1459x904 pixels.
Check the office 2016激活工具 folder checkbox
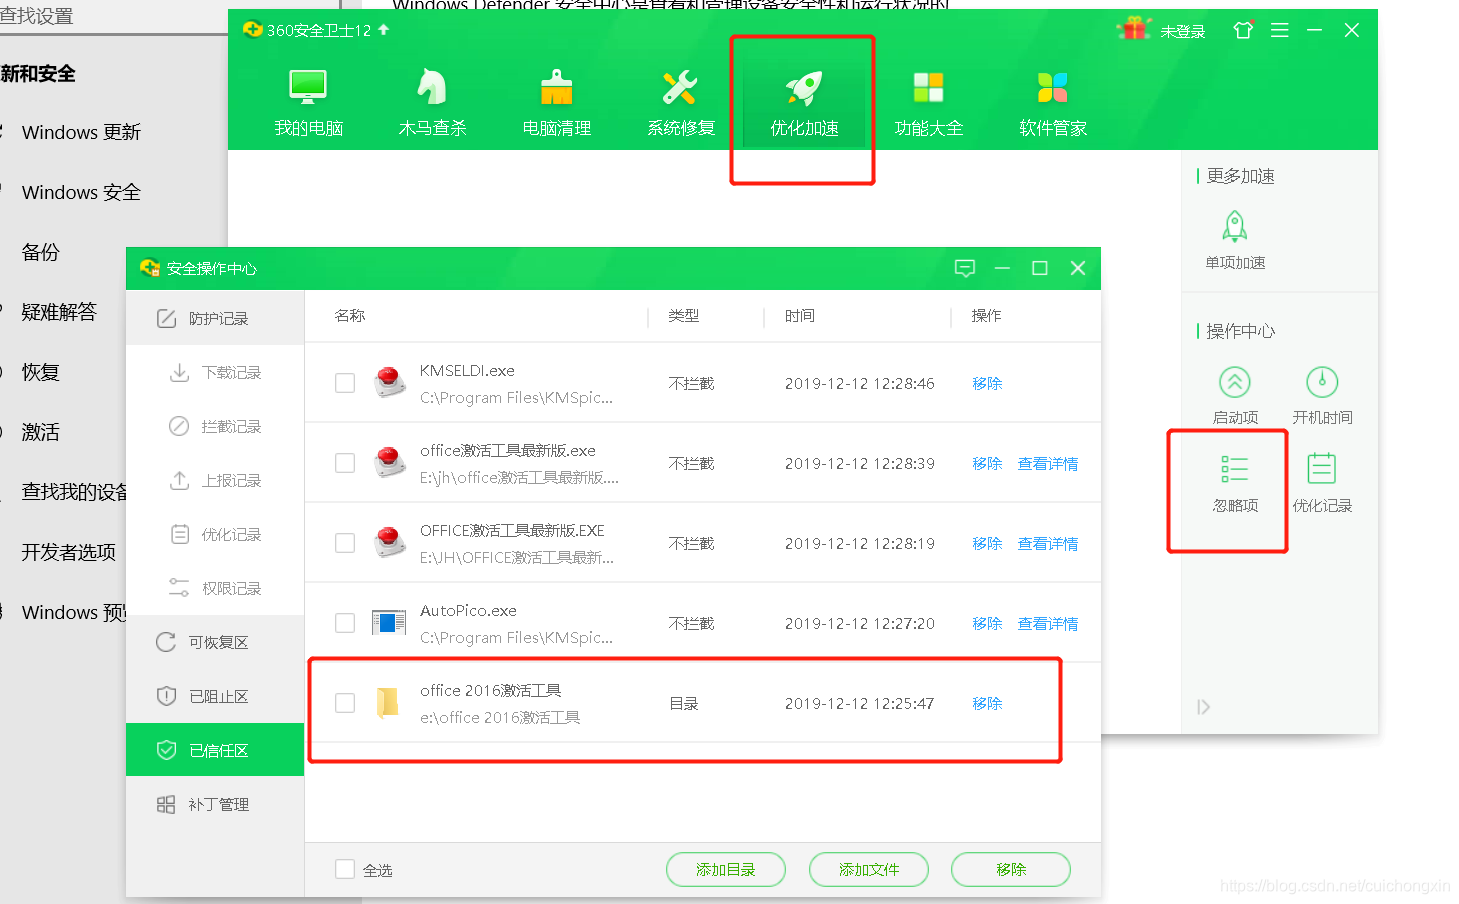click(x=345, y=703)
